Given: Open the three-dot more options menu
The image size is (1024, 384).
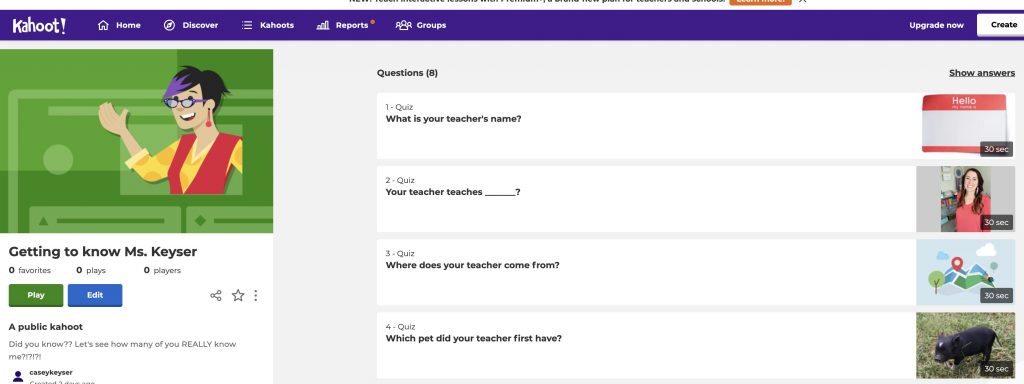Looking at the screenshot, I should pos(255,296).
